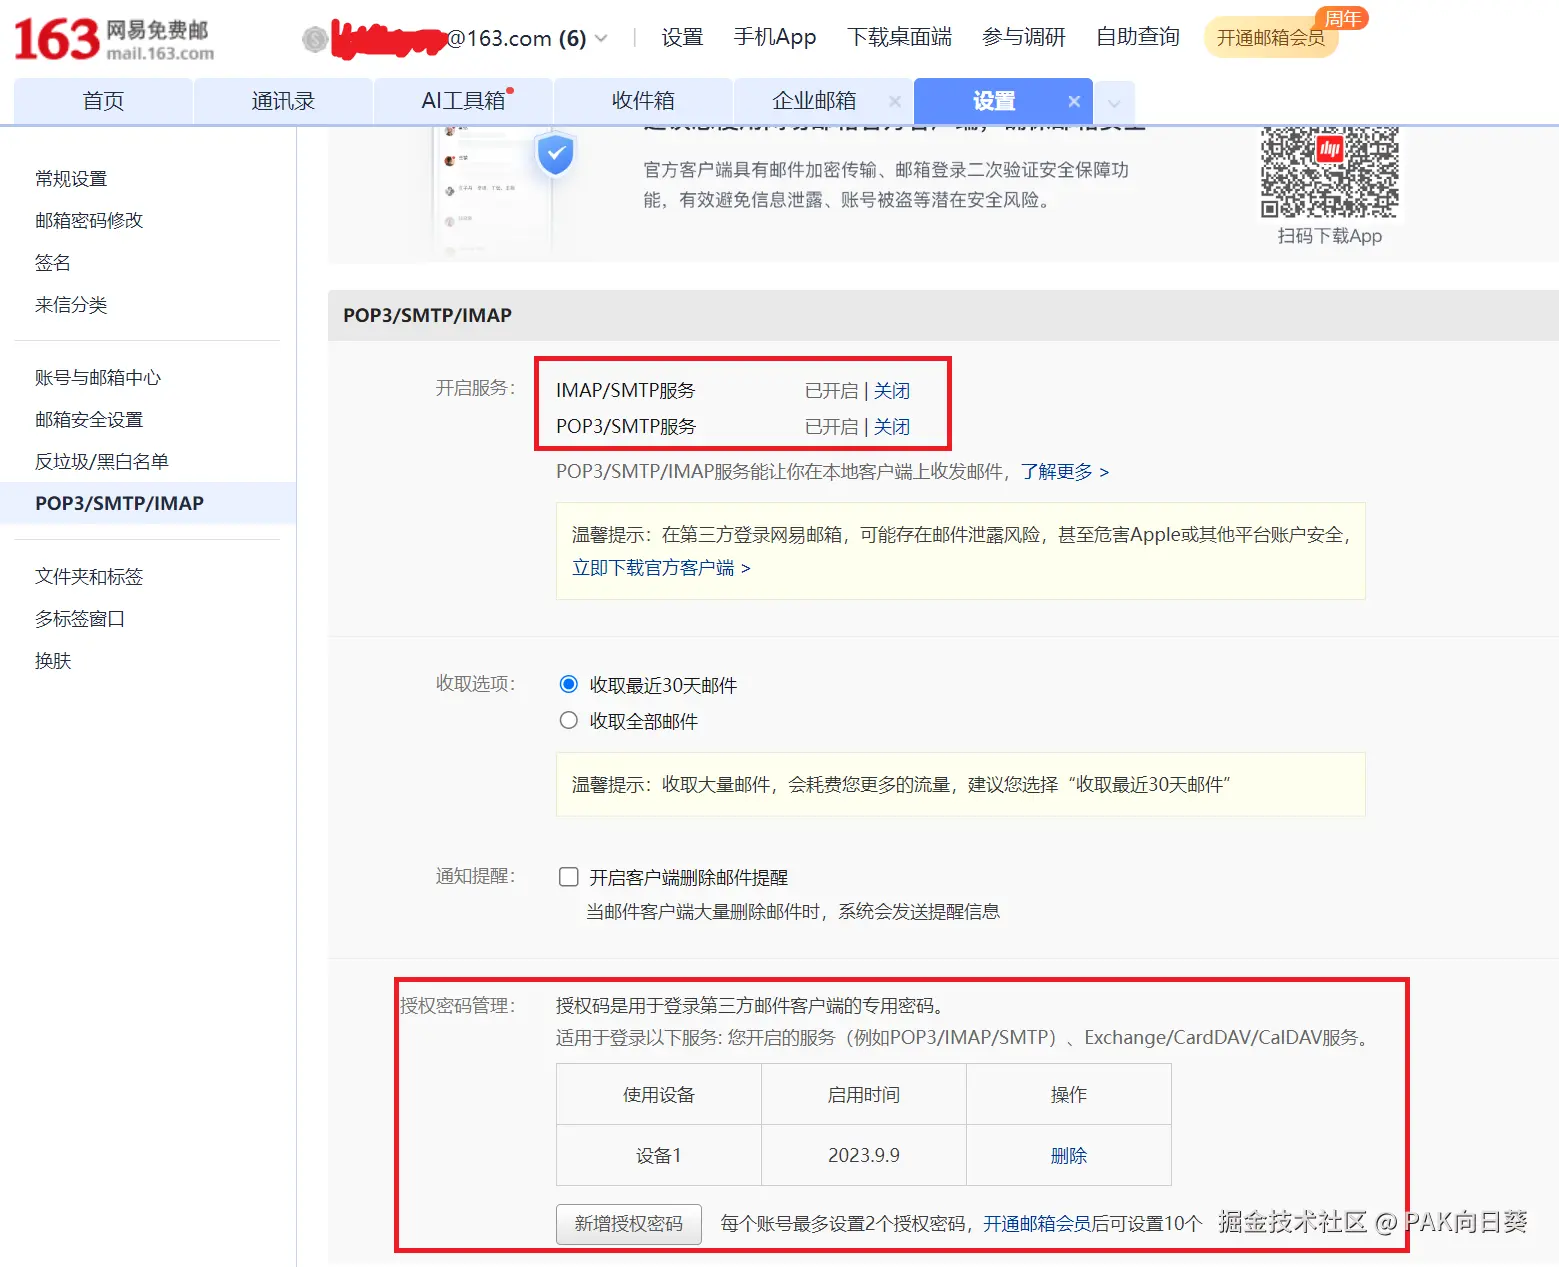Open the 参与调研 link
Image resolution: width=1559 pixels, height=1267 pixels.
click(1024, 38)
